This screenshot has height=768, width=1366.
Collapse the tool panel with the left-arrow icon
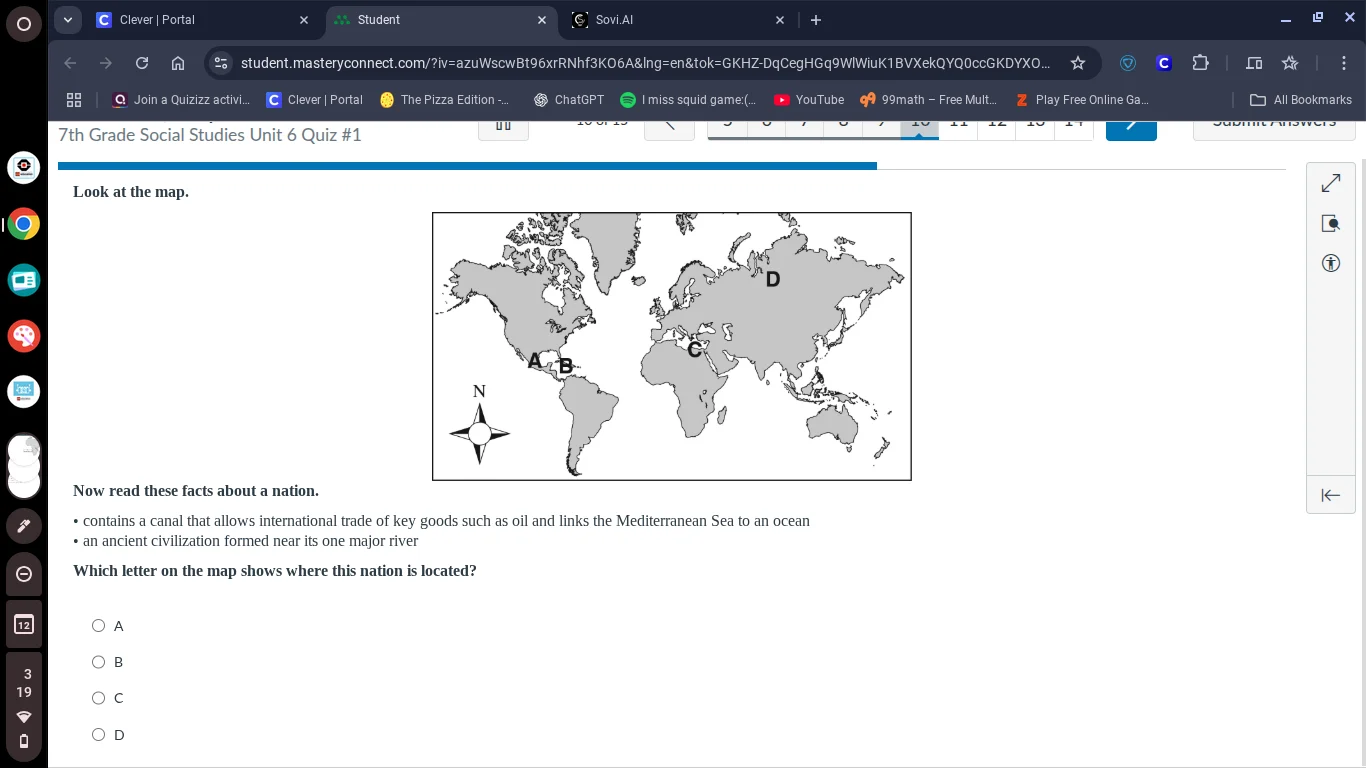pos(1330,495)
